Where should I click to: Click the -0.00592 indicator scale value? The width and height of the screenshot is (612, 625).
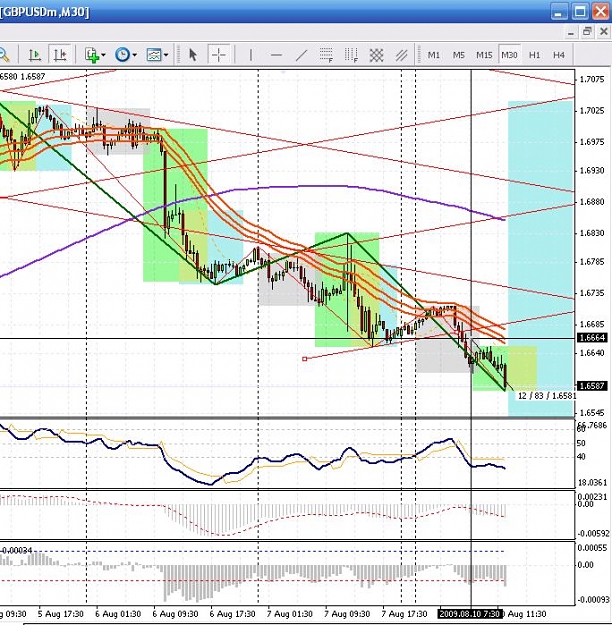593,533
